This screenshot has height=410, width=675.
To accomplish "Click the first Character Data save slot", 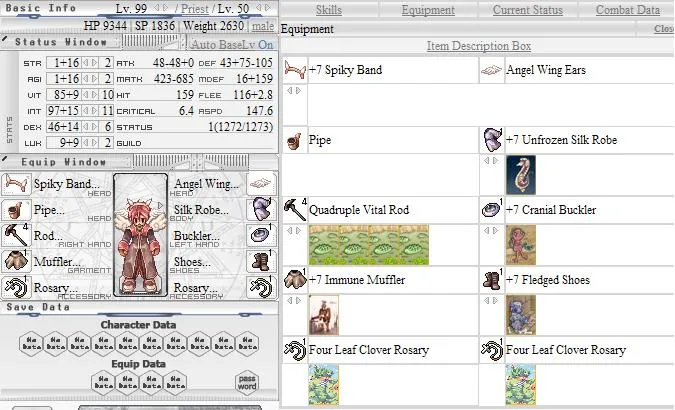I will coord(31,345).
